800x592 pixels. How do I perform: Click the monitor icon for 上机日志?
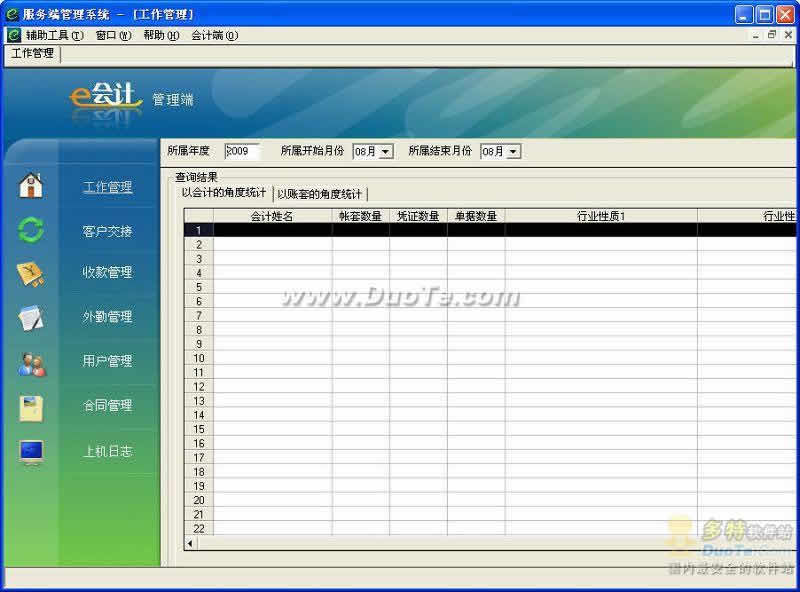(32, 453)
